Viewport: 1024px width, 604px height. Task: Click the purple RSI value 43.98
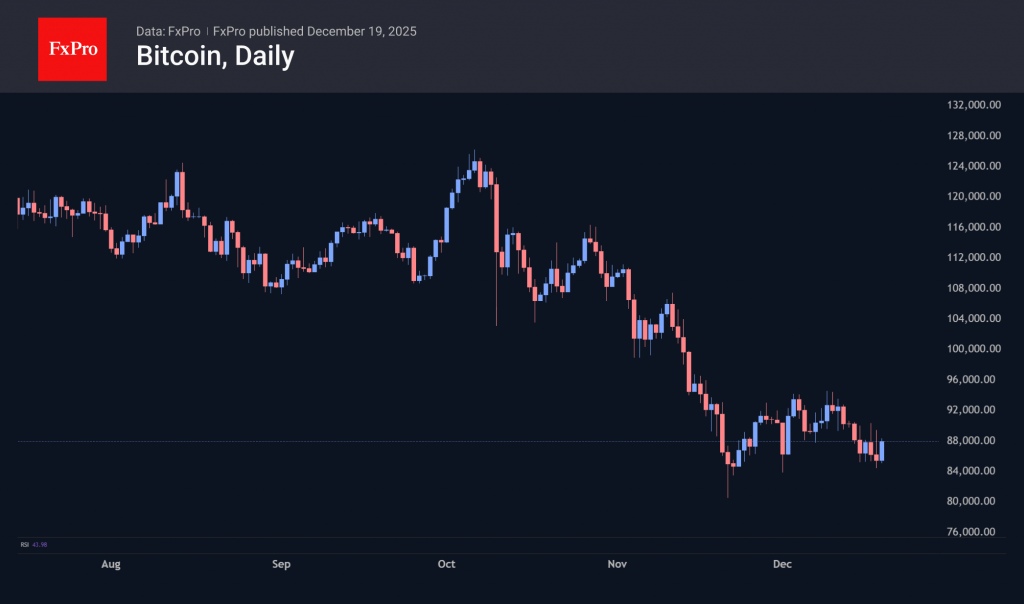[40, 544]
